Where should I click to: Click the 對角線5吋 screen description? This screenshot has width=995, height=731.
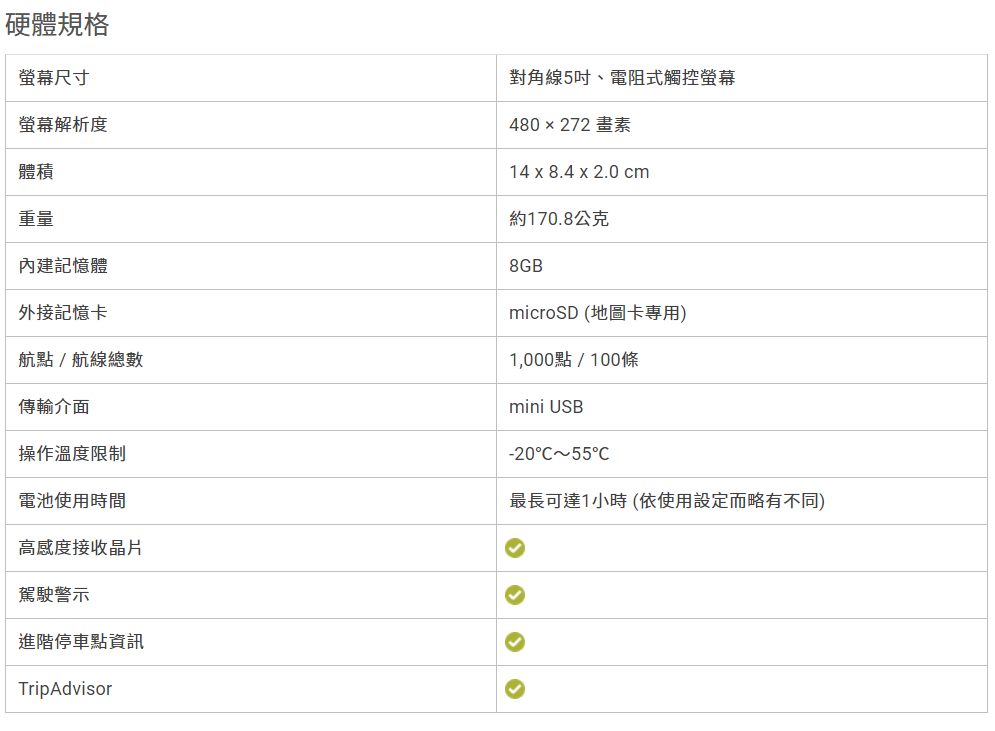click(x=550, y=78)
